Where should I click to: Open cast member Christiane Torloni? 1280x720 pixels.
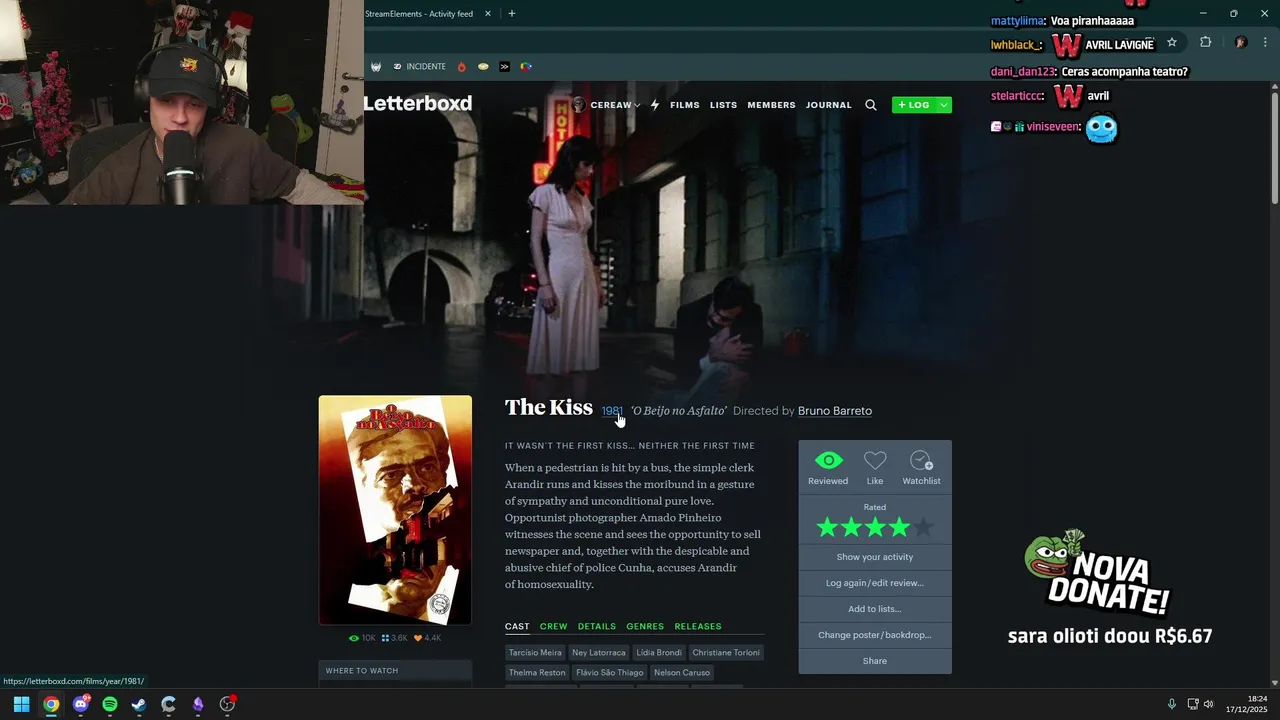pos(726,653)
